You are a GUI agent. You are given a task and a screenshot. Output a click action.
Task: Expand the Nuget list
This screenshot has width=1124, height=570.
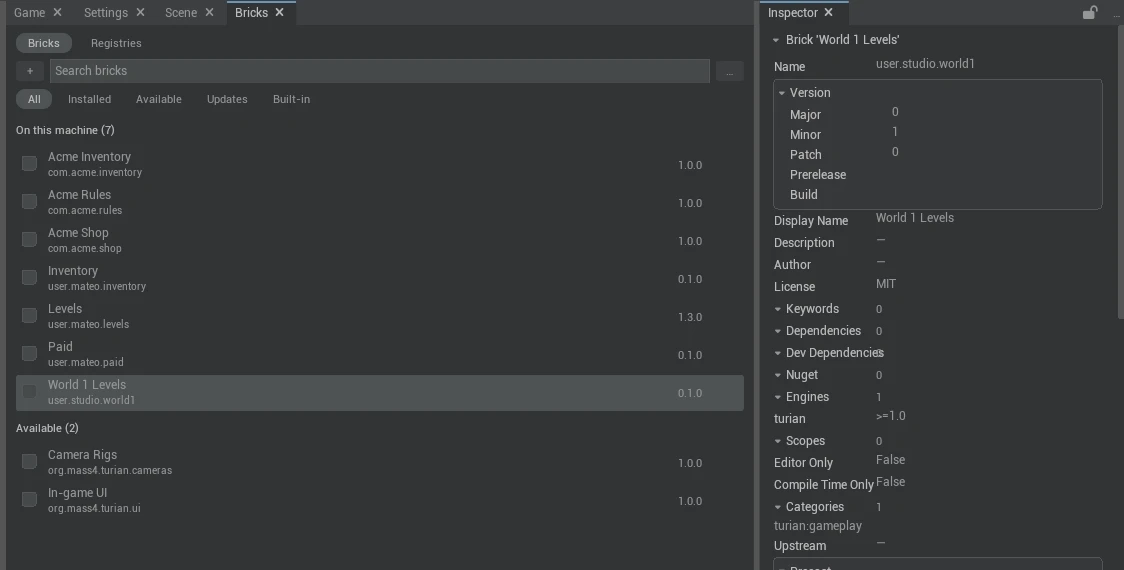[778, 375]
